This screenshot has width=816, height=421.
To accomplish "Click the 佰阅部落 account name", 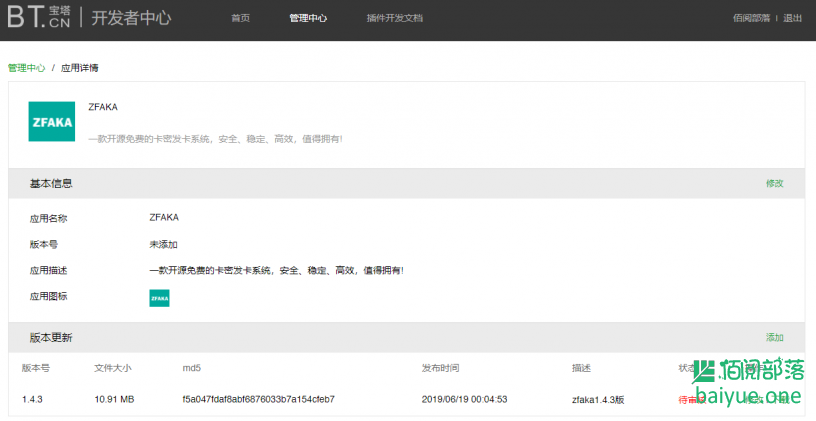I will [751, 18].
